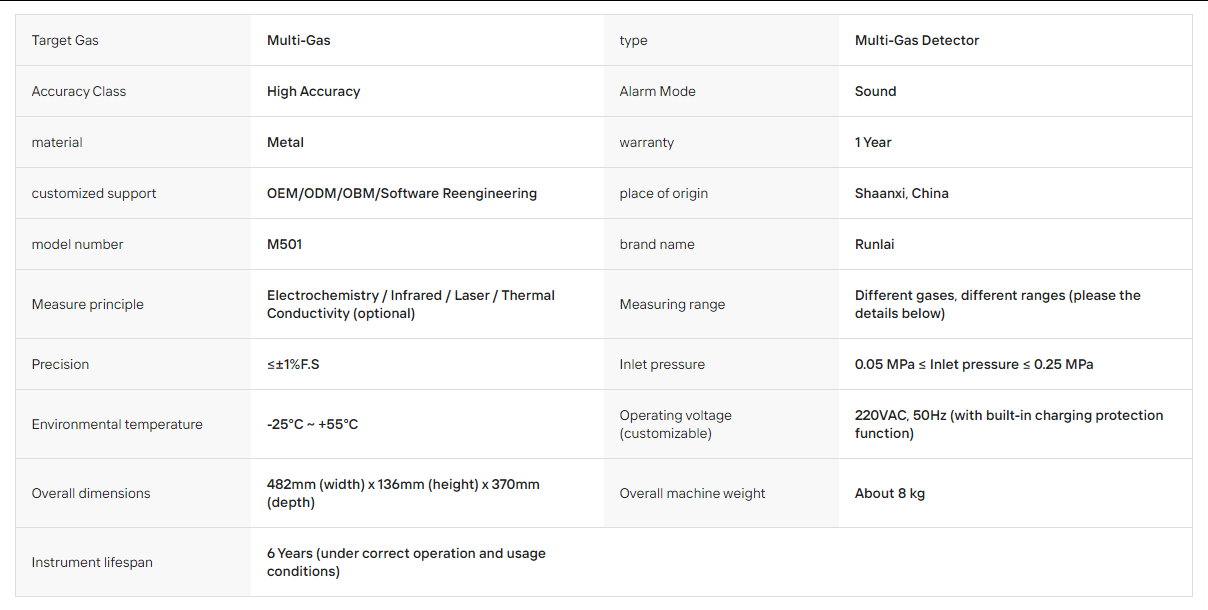This screenshot has width=1208, height=610.
Task: Click the 'Precision' label
Action: click(60, 364)
